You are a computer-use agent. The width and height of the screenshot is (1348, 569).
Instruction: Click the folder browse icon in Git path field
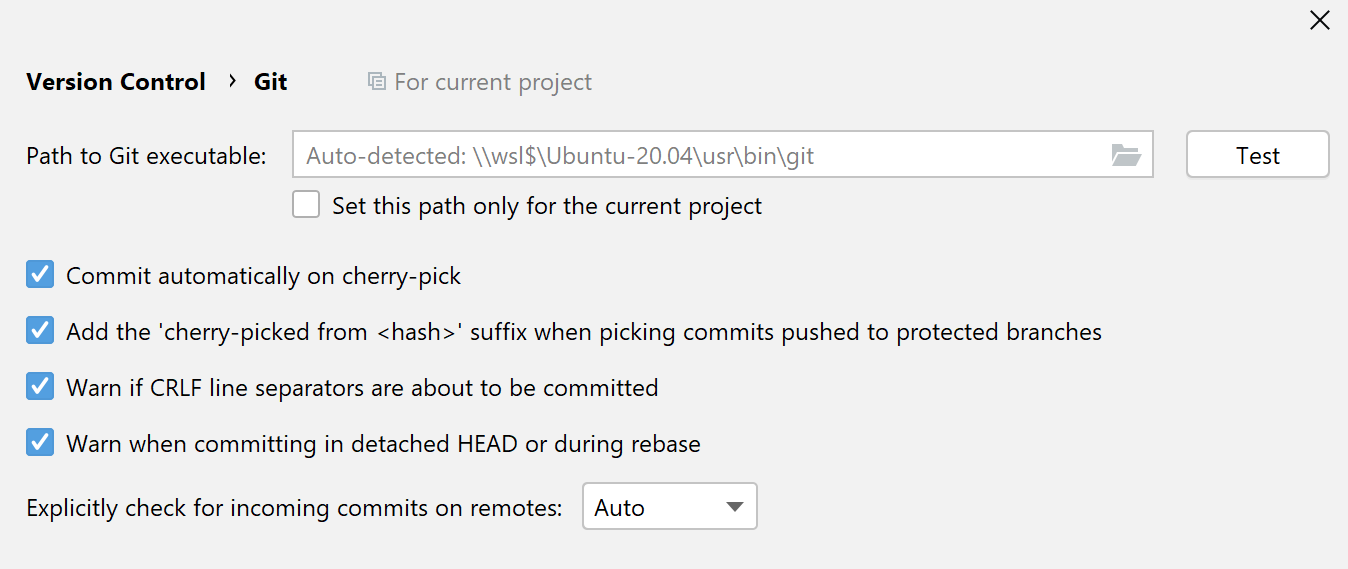coord(1126,155)
